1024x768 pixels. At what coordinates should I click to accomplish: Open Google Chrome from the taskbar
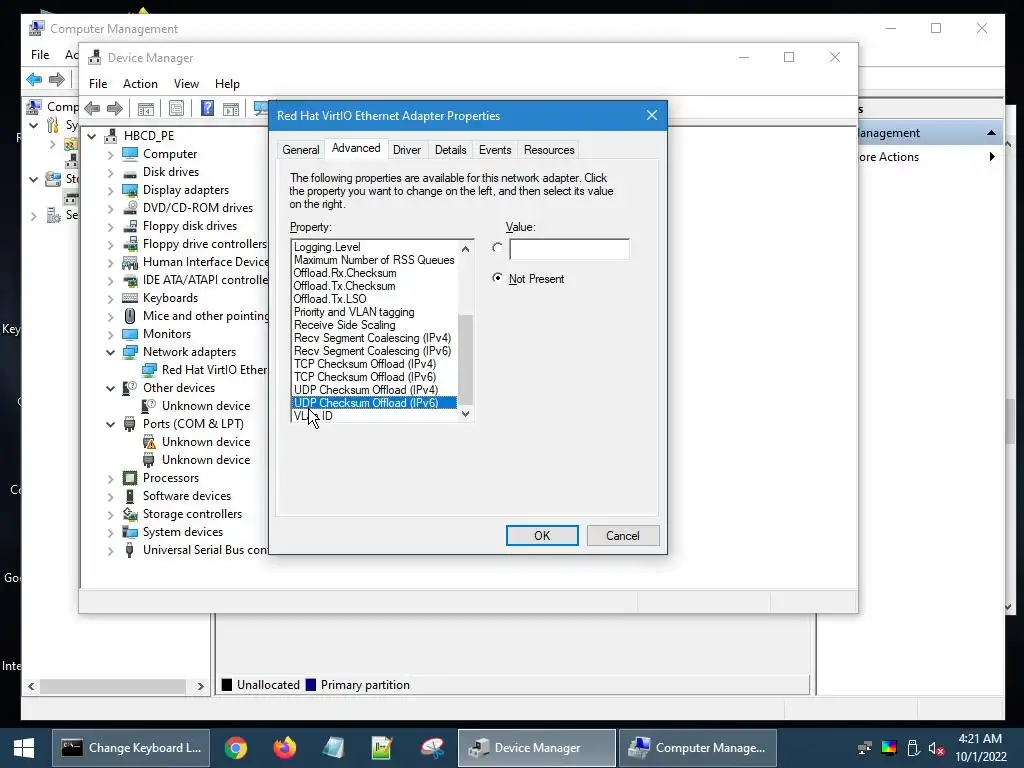pyautogui.click(x=236, y=748)
